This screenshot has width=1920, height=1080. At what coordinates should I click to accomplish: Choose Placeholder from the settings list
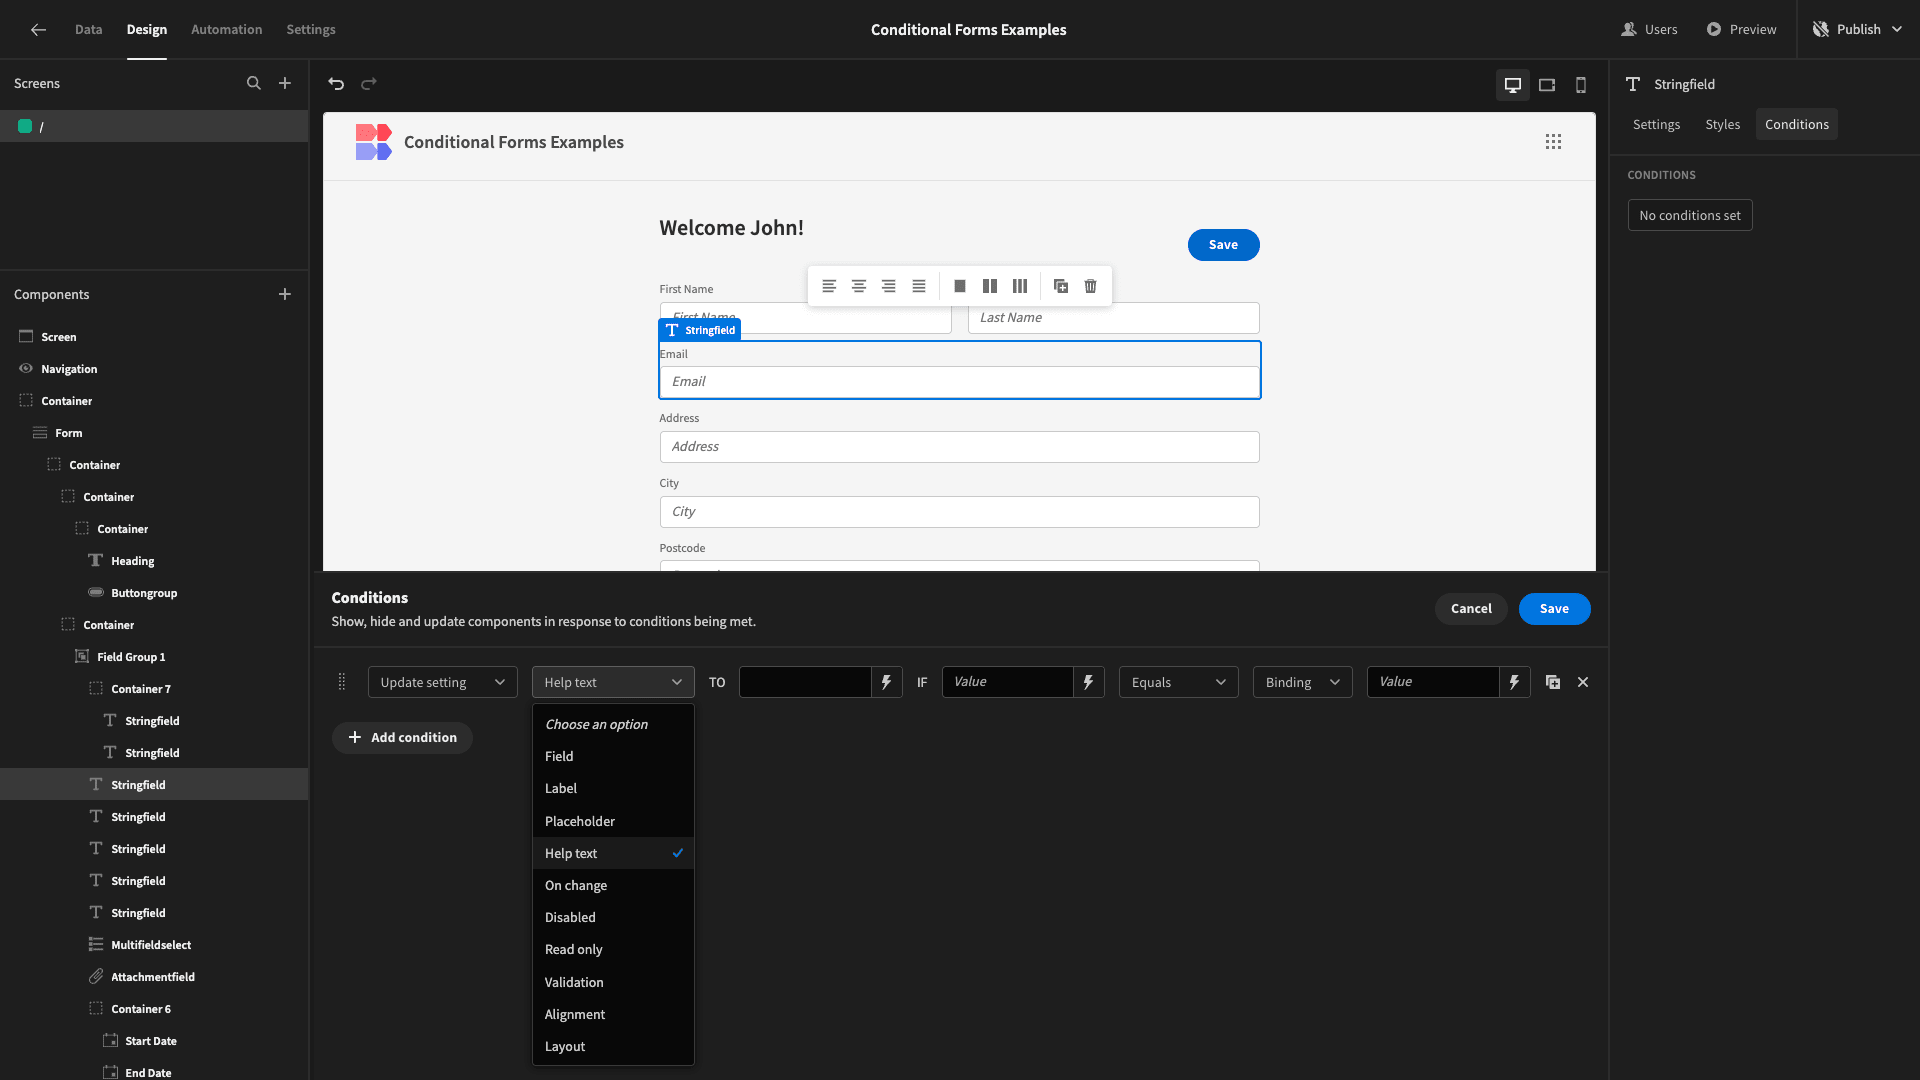pyautogui.click(x=613, y=821)
